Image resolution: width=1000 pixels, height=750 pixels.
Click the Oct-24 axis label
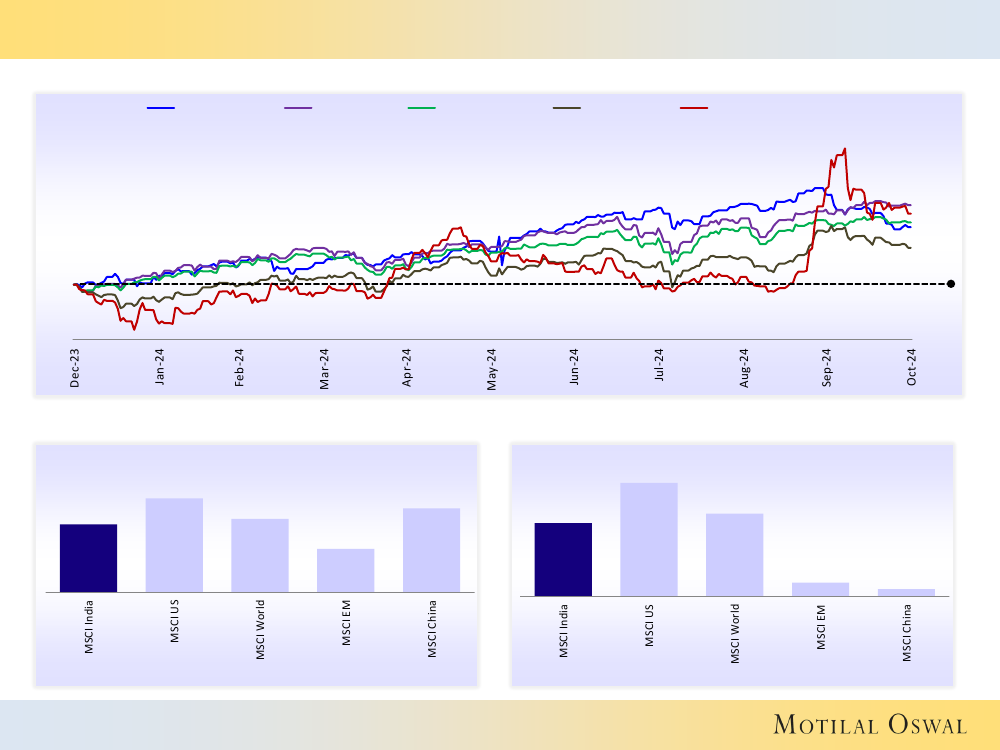point(912,367)
